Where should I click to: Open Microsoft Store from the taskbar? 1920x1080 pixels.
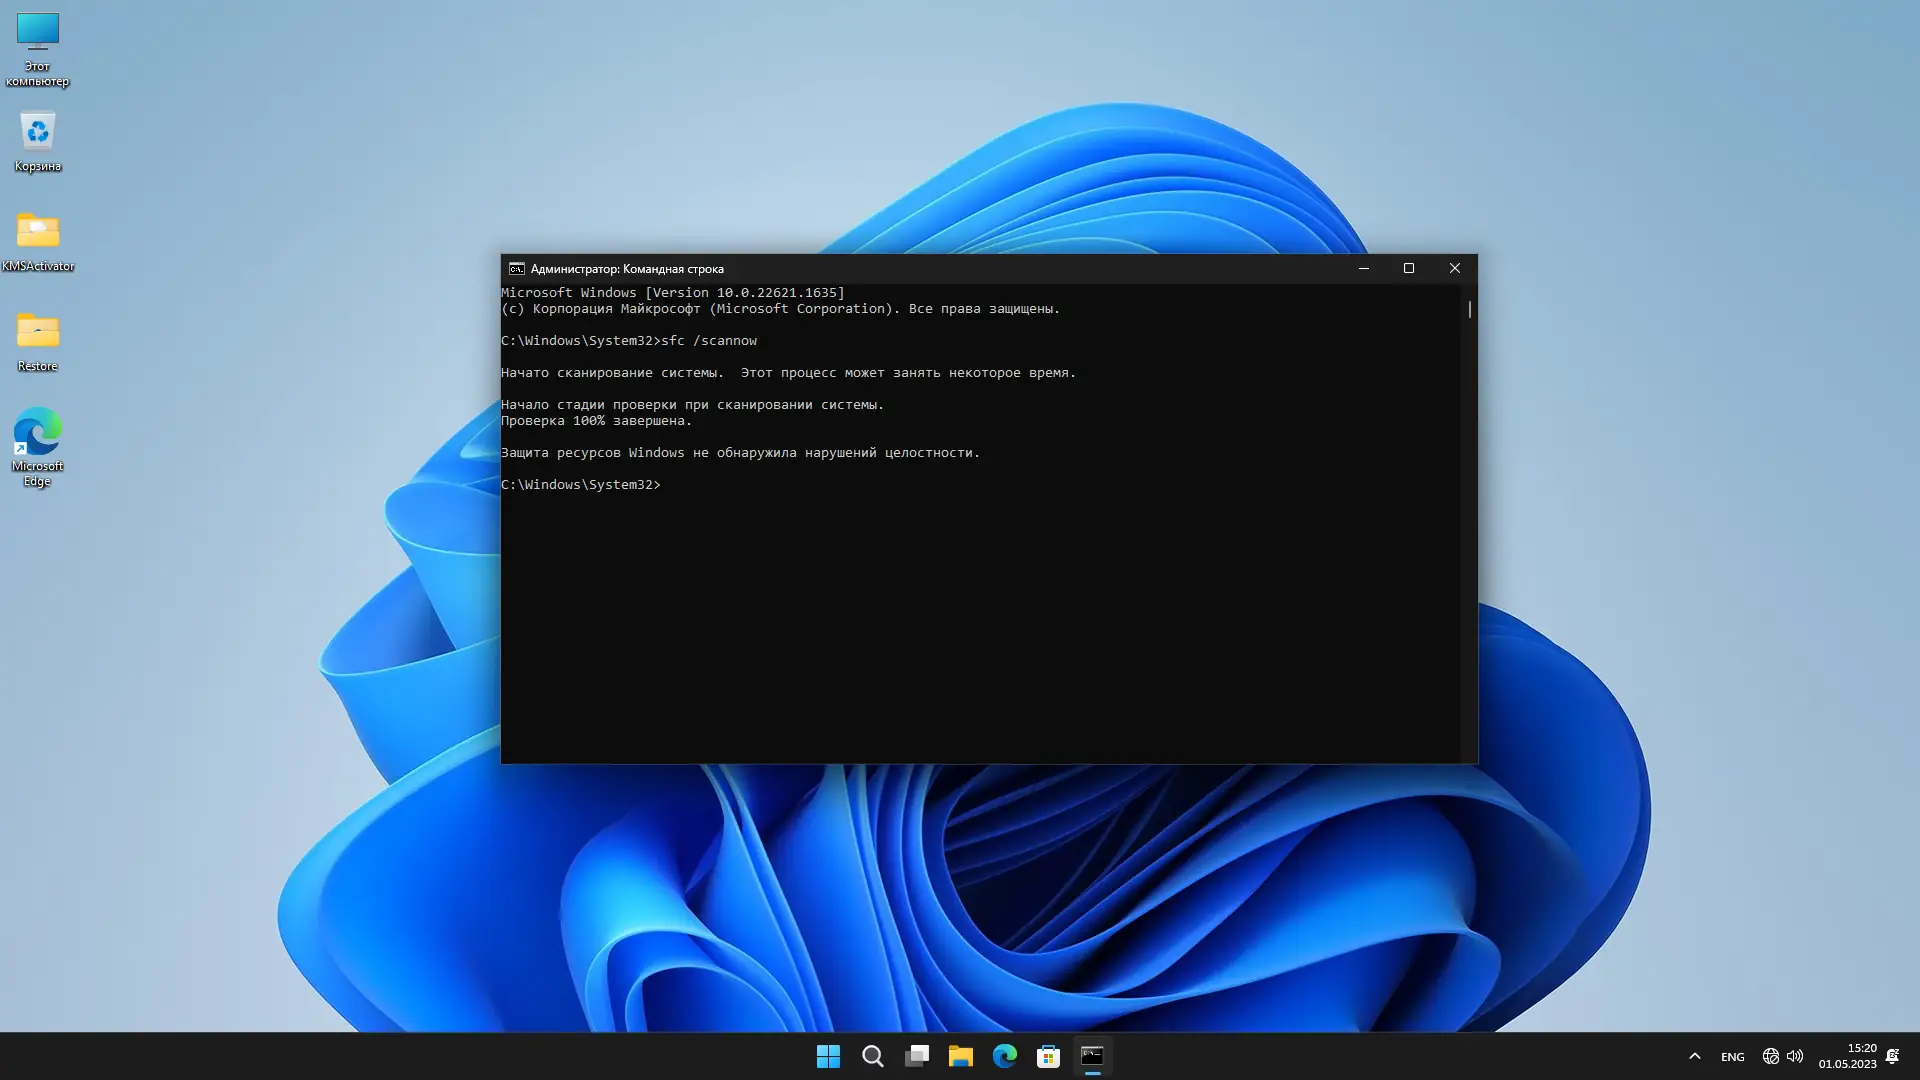pos(1048,1056)
